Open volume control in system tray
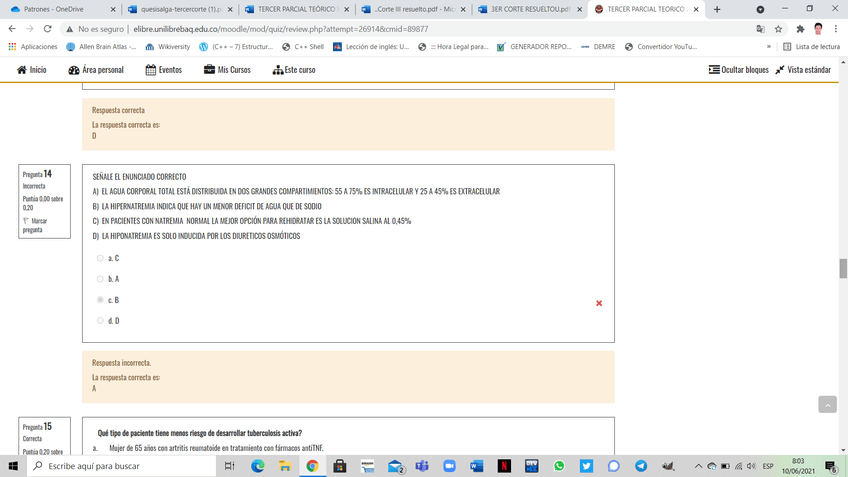The width and height of the screenshot is (848, 477). coord(751,466)
